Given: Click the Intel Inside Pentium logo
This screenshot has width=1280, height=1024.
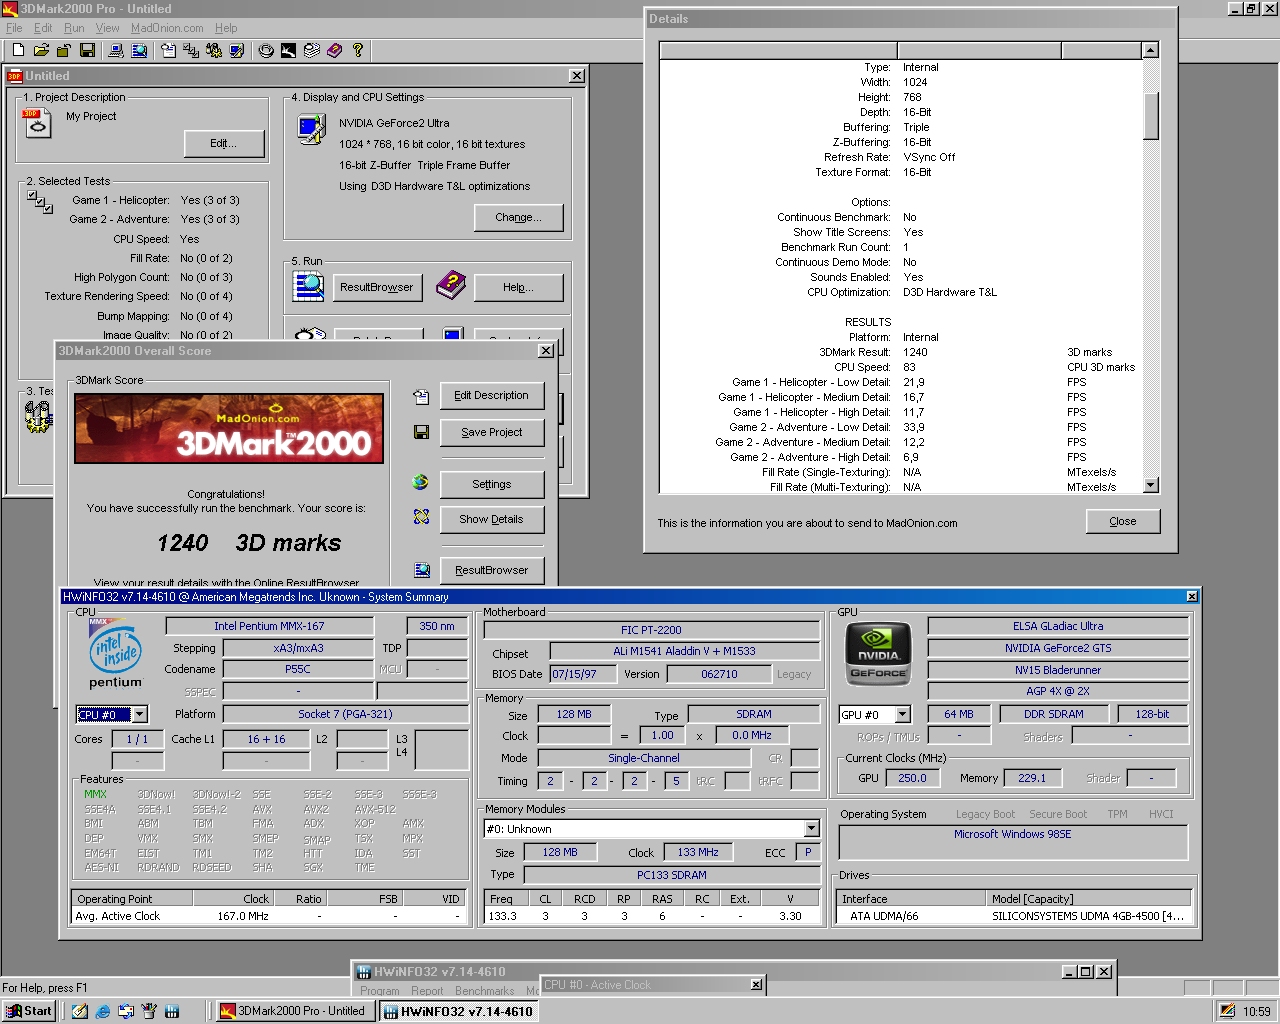Looking at the screenshot, I should coord(116,654).
